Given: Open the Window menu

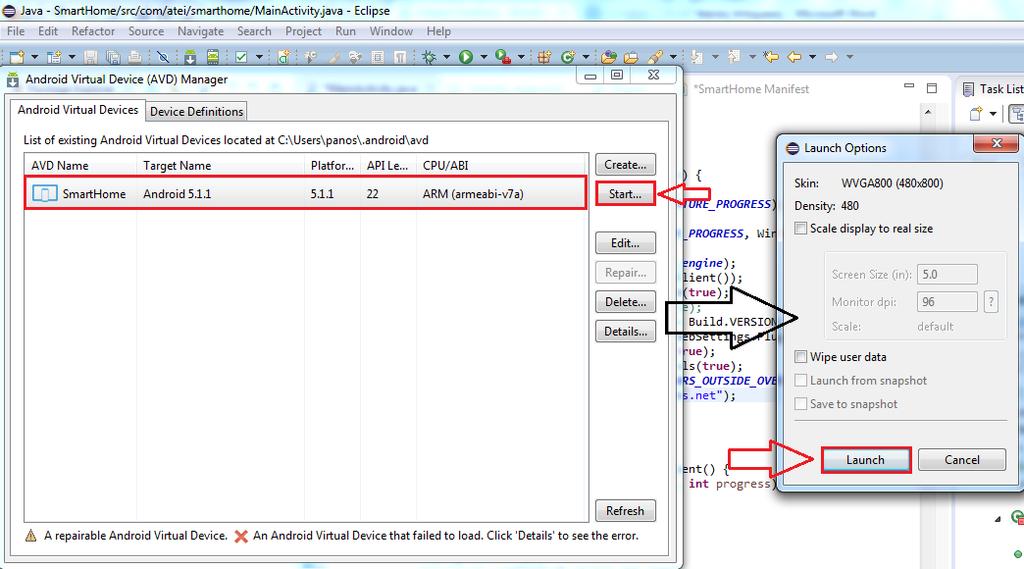Looking at the screenshot, I should (x=391, y=31).
